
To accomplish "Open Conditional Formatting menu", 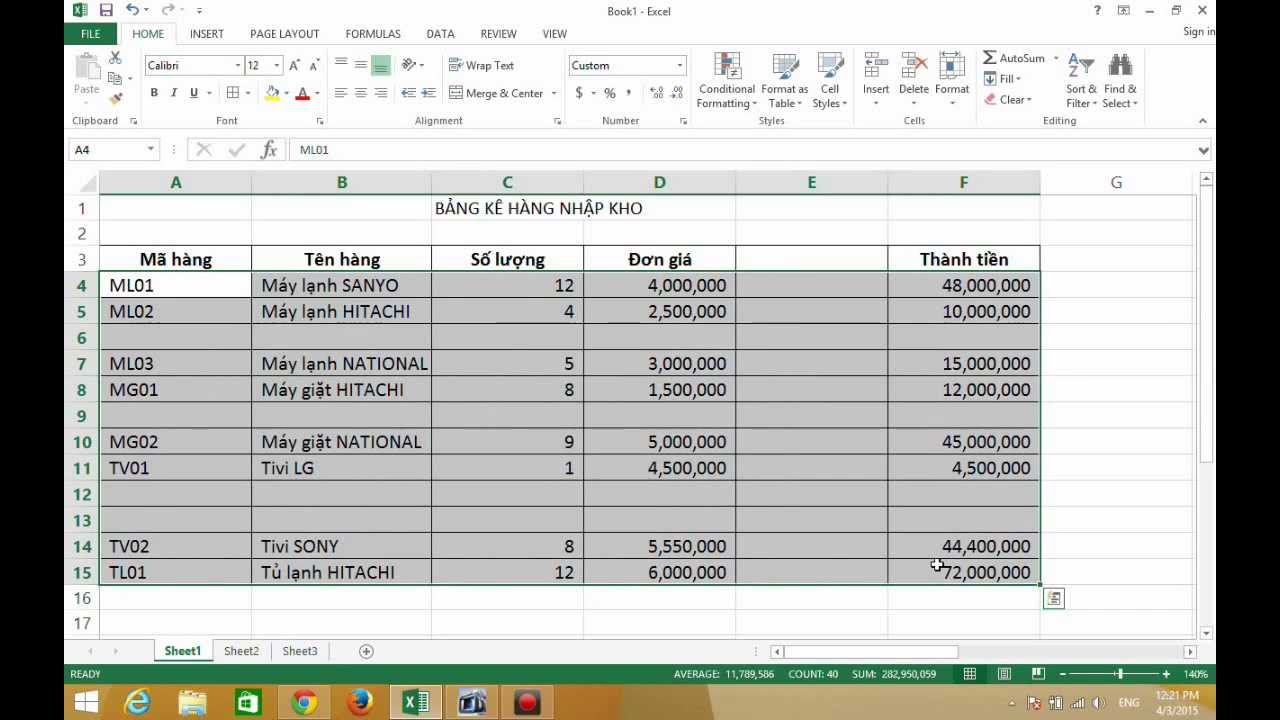I will point(727,81).
